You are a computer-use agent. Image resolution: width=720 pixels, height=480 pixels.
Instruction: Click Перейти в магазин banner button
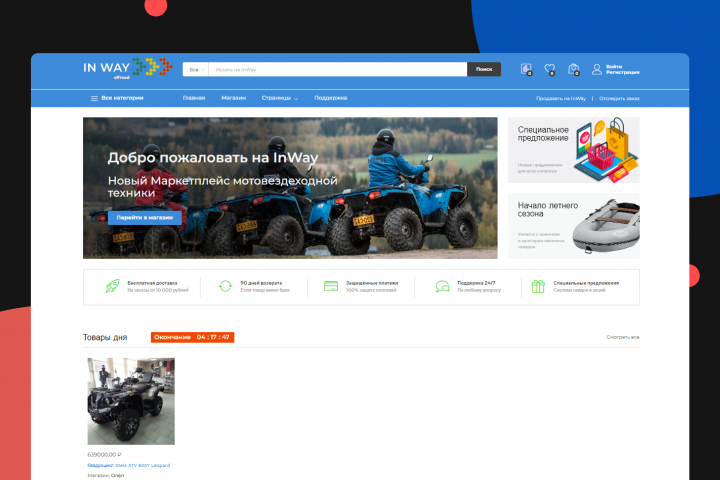tap(145, 218)
